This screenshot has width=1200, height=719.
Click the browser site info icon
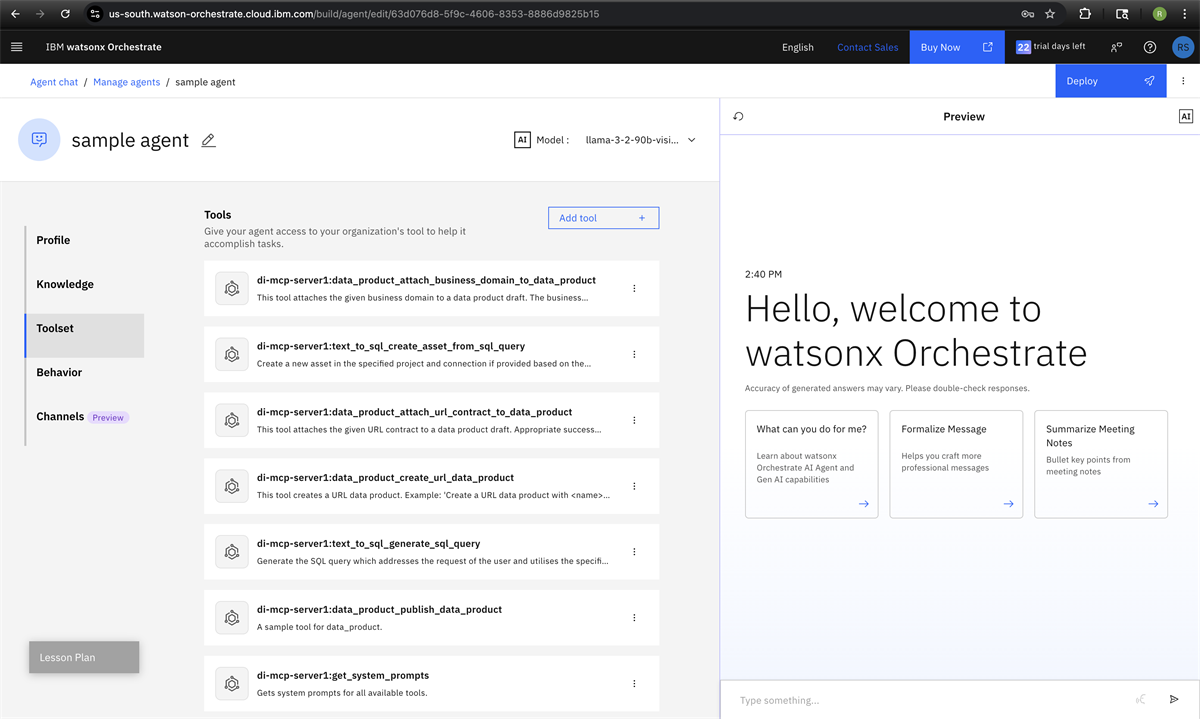(x=94, y=14)
